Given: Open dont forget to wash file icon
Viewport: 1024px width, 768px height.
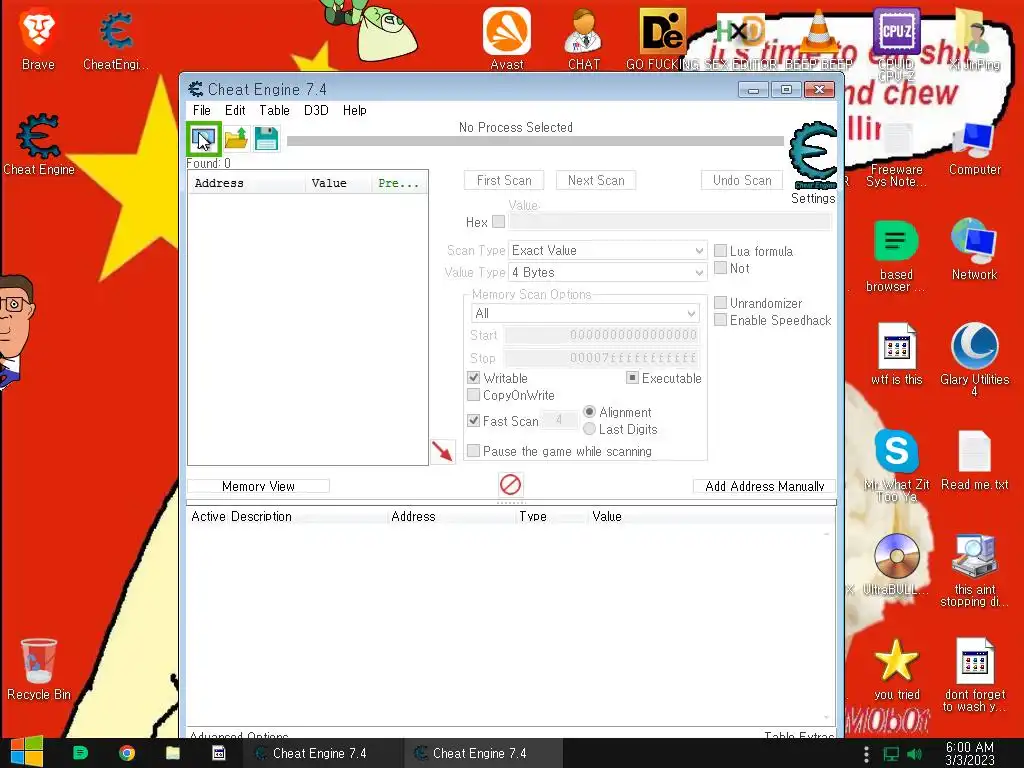Looking at the screenshot, I should click(x=974, y=675).
